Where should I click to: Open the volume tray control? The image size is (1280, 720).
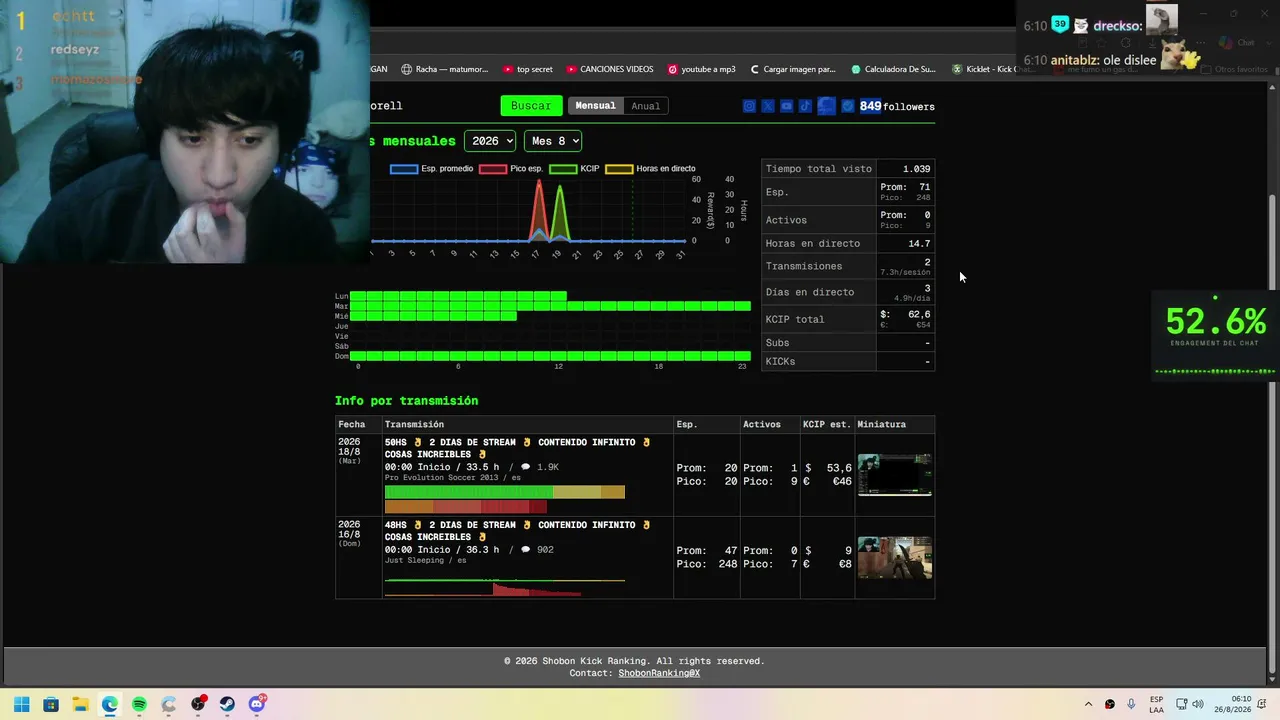pyautogui.click(x=1198, y=704)
